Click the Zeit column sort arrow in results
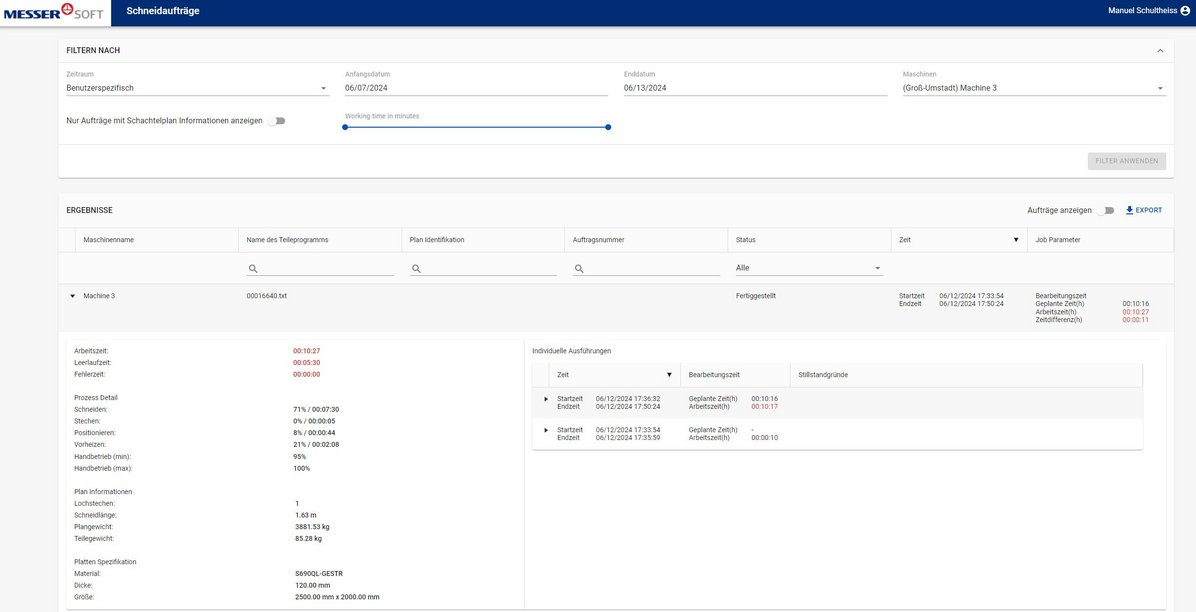 pyautogui.click(x=1015, y=240)
